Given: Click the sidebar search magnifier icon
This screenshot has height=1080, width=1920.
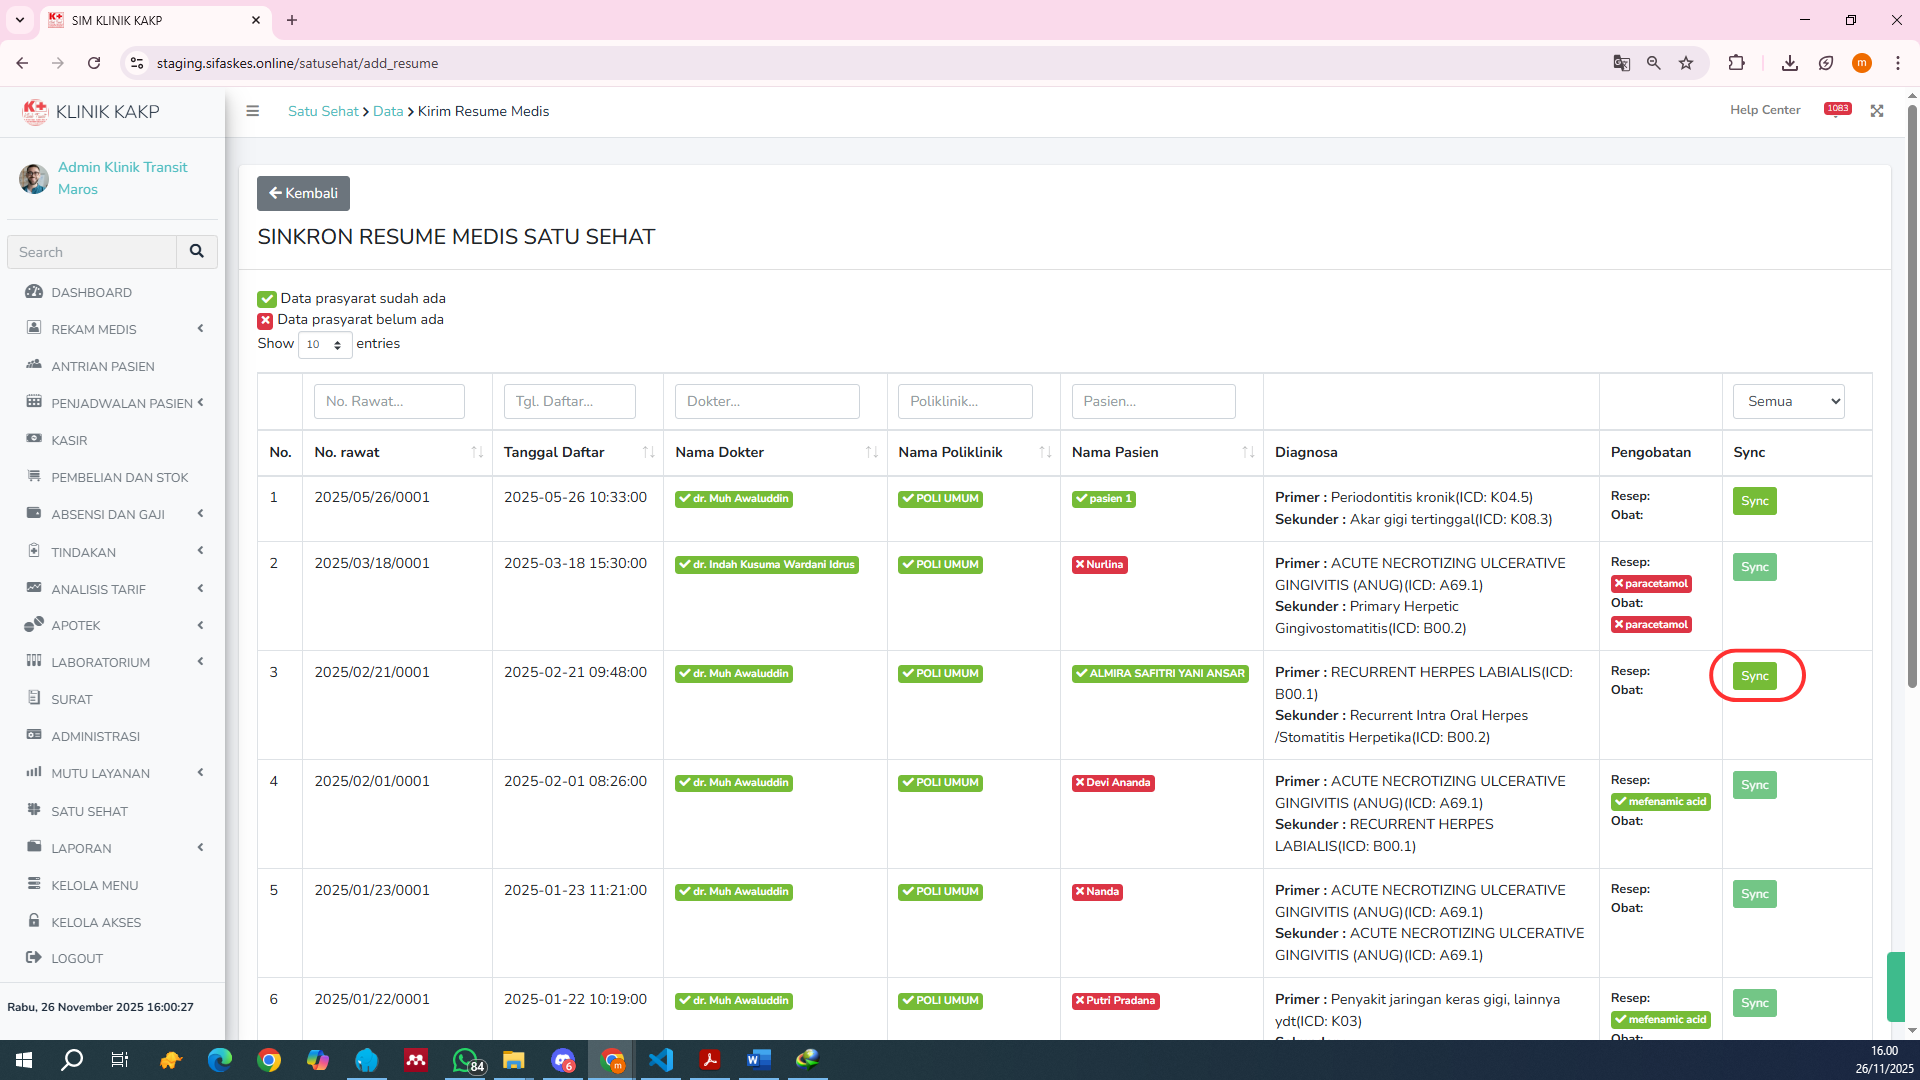Looking at the screenshot, I should 197,252.
